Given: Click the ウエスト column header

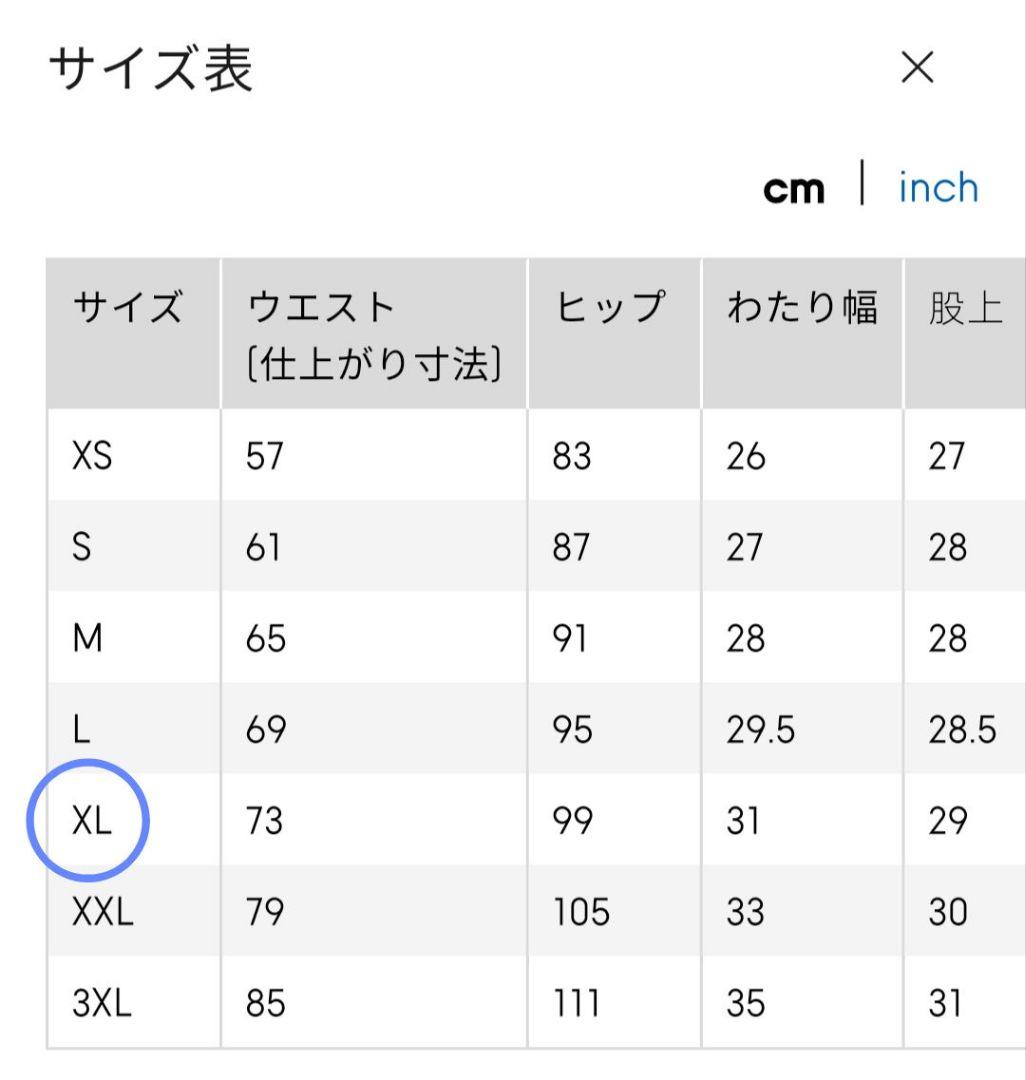Looking at the screenshot, I should 322,308.
